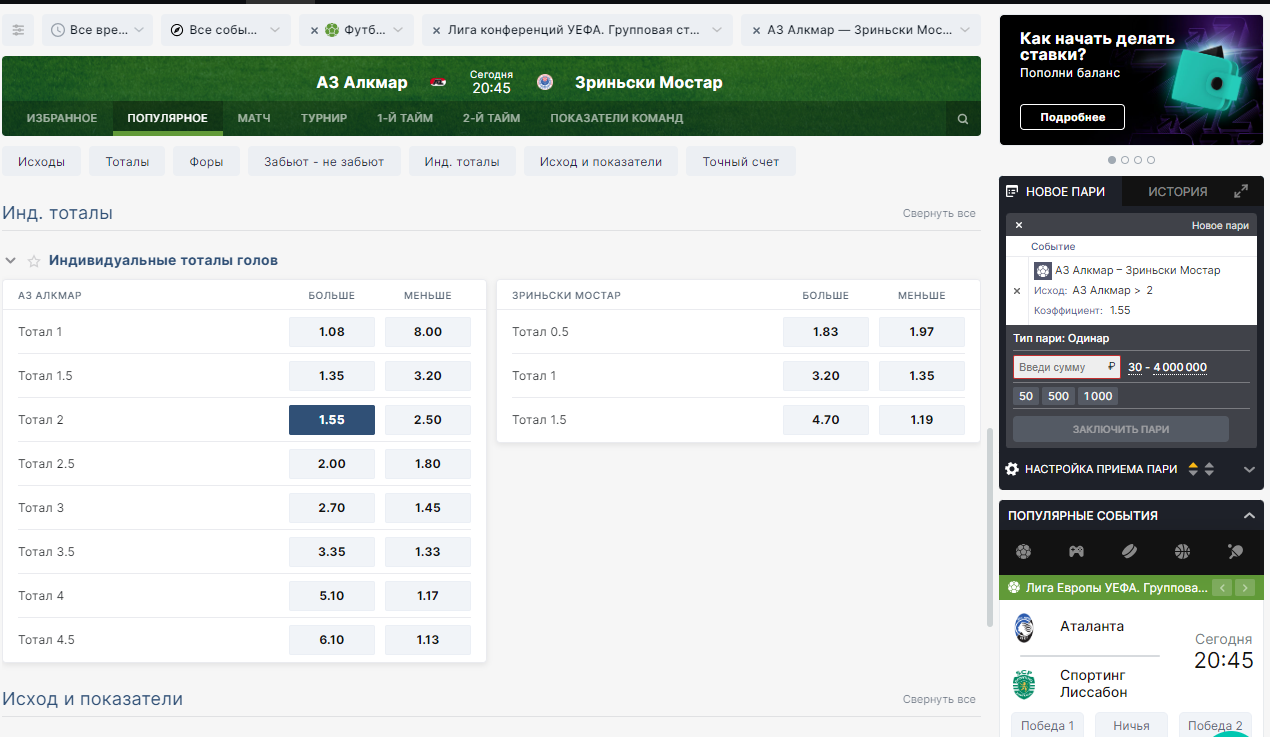Screen dimensions: 1270x737
Task: Pick Зриньски Мостар Тотал 0.5 больше 1.83
Action: point(826,332)
